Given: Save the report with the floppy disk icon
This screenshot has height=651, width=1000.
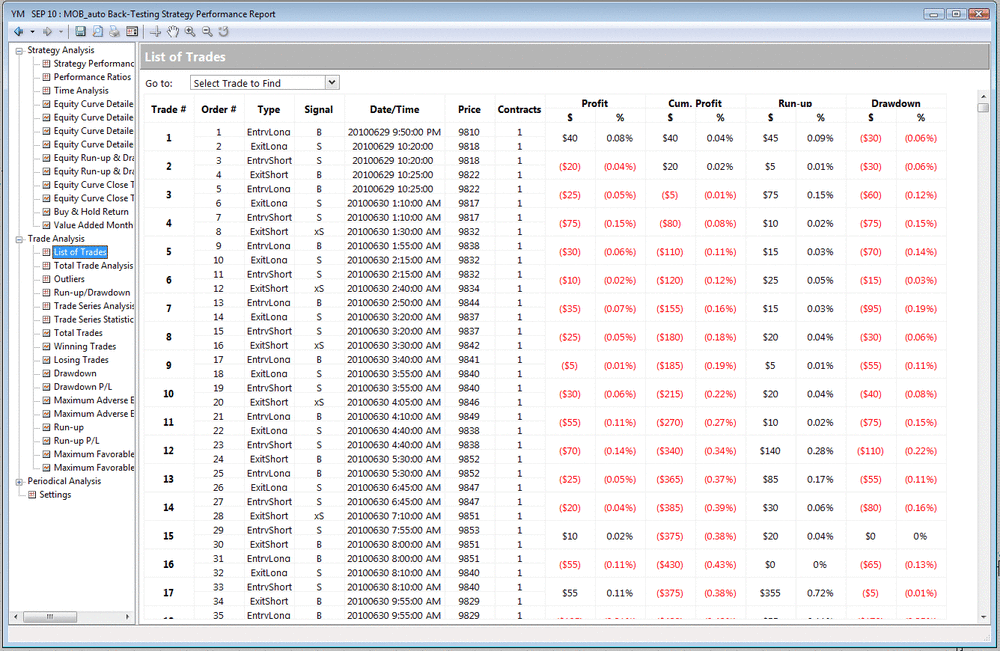Looking at the screenshot, I should [x=80, y=31].
